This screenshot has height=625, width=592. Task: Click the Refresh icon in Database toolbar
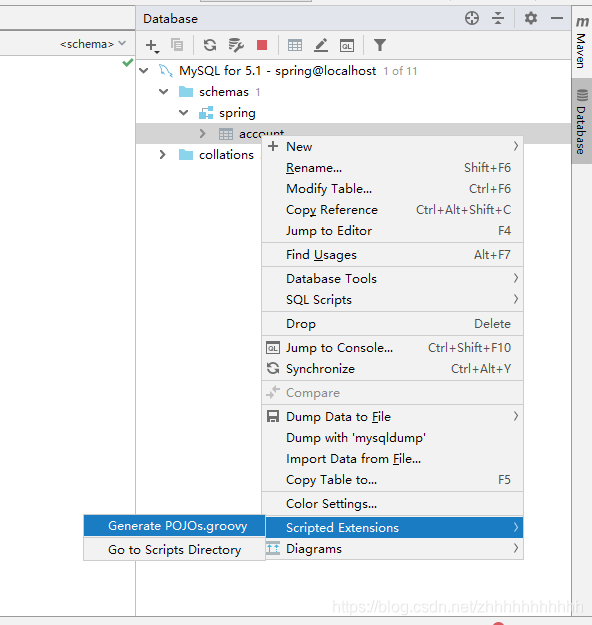tap(210, 45)
